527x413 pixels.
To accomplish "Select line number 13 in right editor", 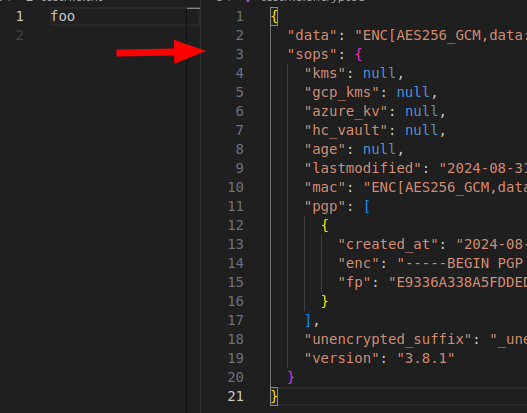I will [x=236, y=244].
